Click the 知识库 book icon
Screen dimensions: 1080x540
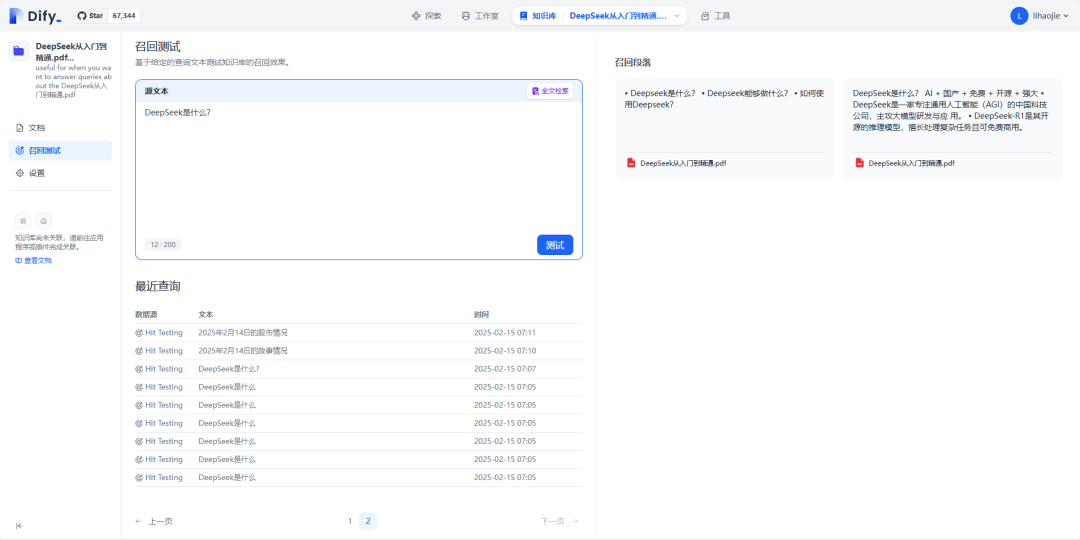pyautogui.click(x=523, y=15)
